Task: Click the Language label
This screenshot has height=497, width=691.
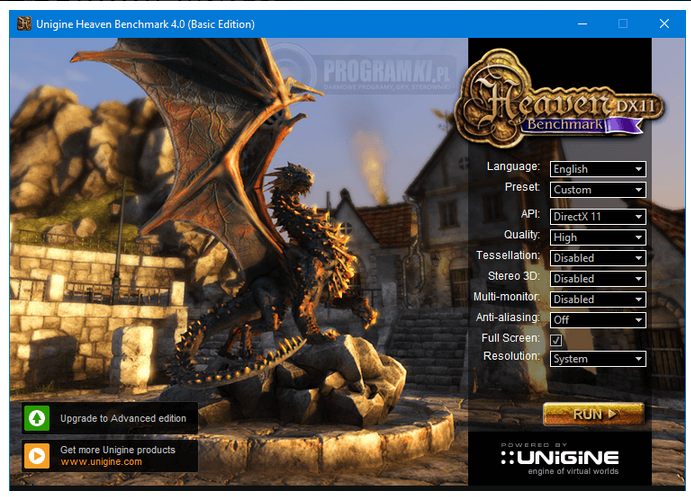Action: (x=513, y=167)
